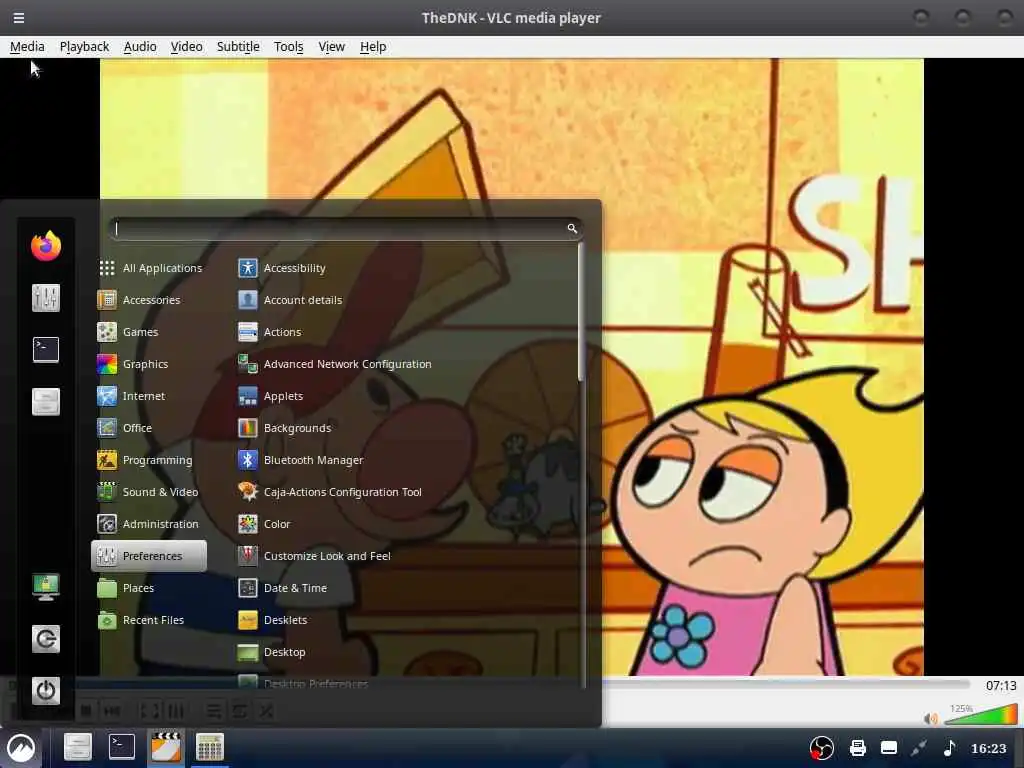This screenshot has width=1024, height=768.
Task: Switch to the Calculator taskbar entry
Action: [x=210, y=747]
